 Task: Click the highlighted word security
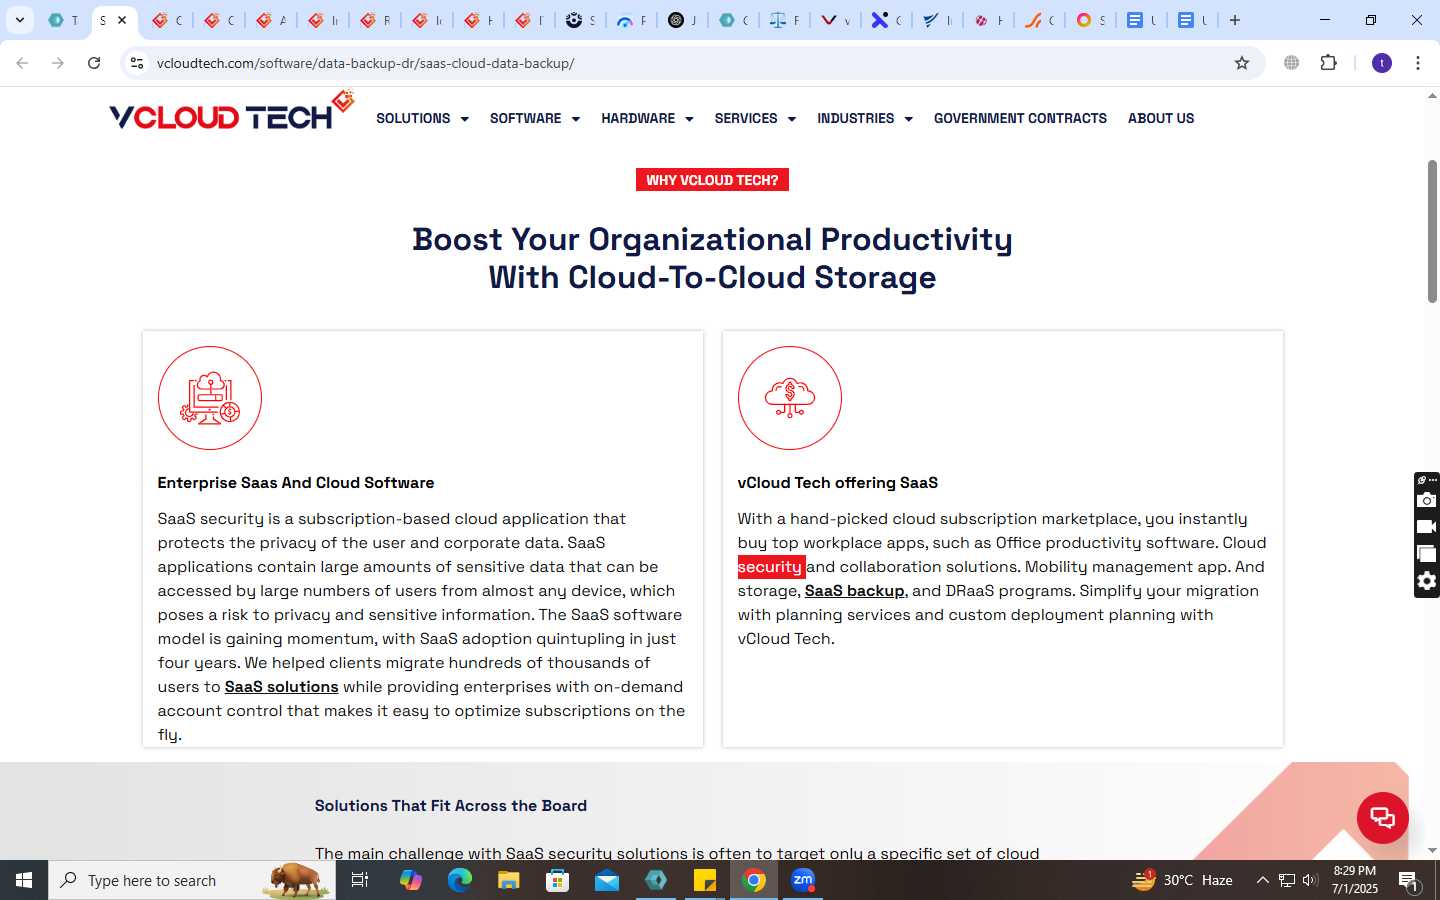pyautogui.click(x=770, y=567)
